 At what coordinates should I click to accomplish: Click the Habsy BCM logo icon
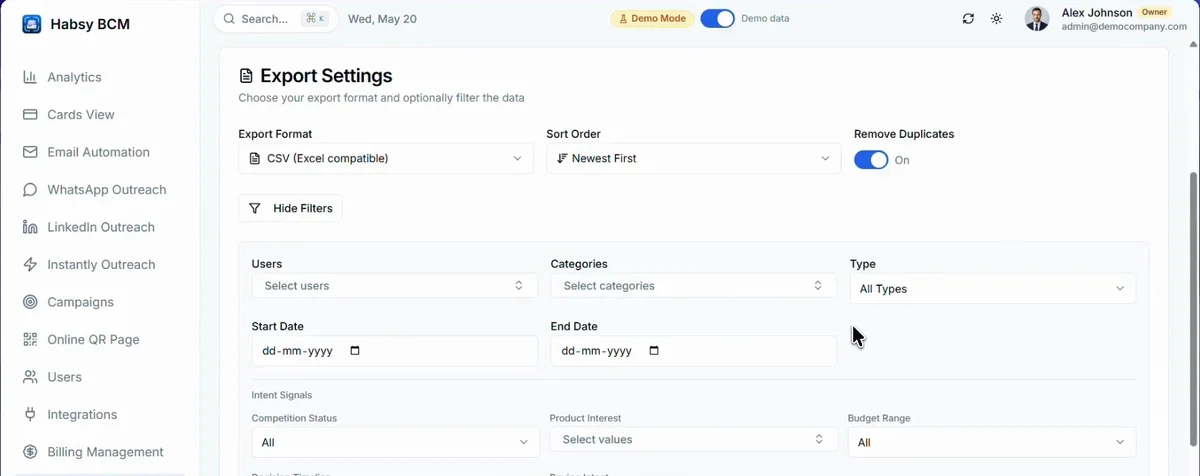point(31,24)
